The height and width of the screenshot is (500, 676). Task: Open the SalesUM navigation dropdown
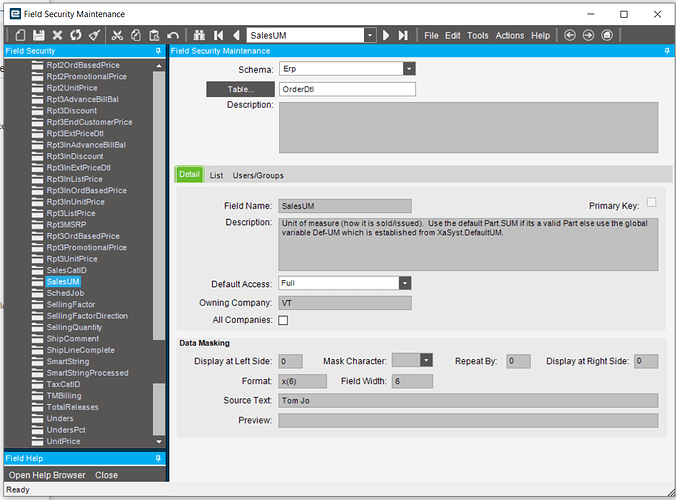[370, 35]
